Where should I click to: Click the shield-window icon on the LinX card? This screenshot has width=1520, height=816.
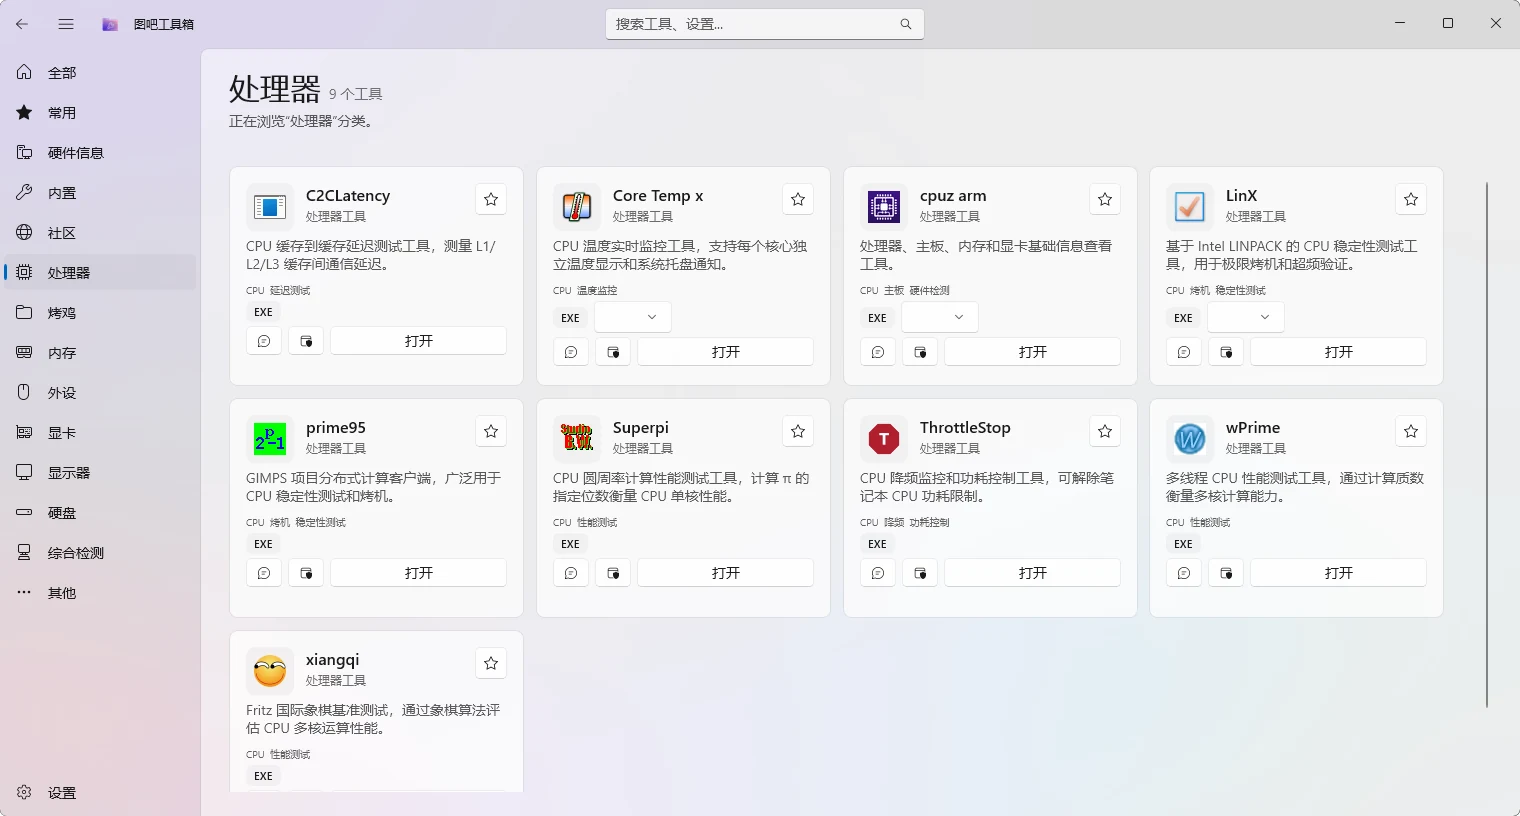click(x=1226, y=352)
